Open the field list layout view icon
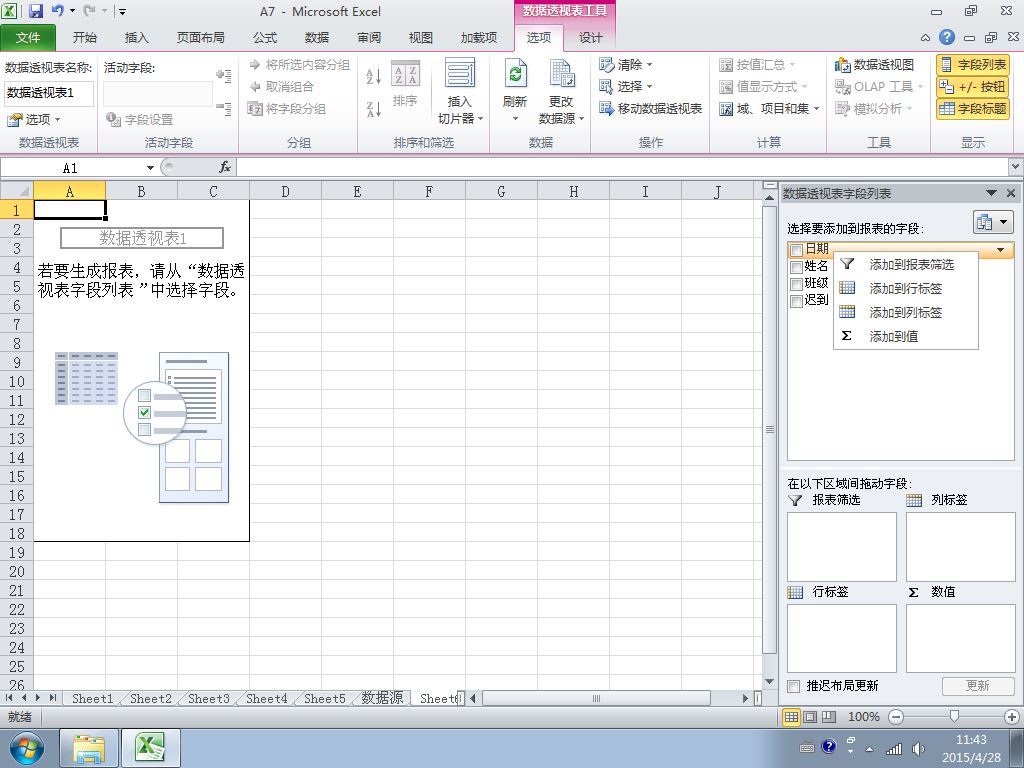 click(x=993, y=222)
